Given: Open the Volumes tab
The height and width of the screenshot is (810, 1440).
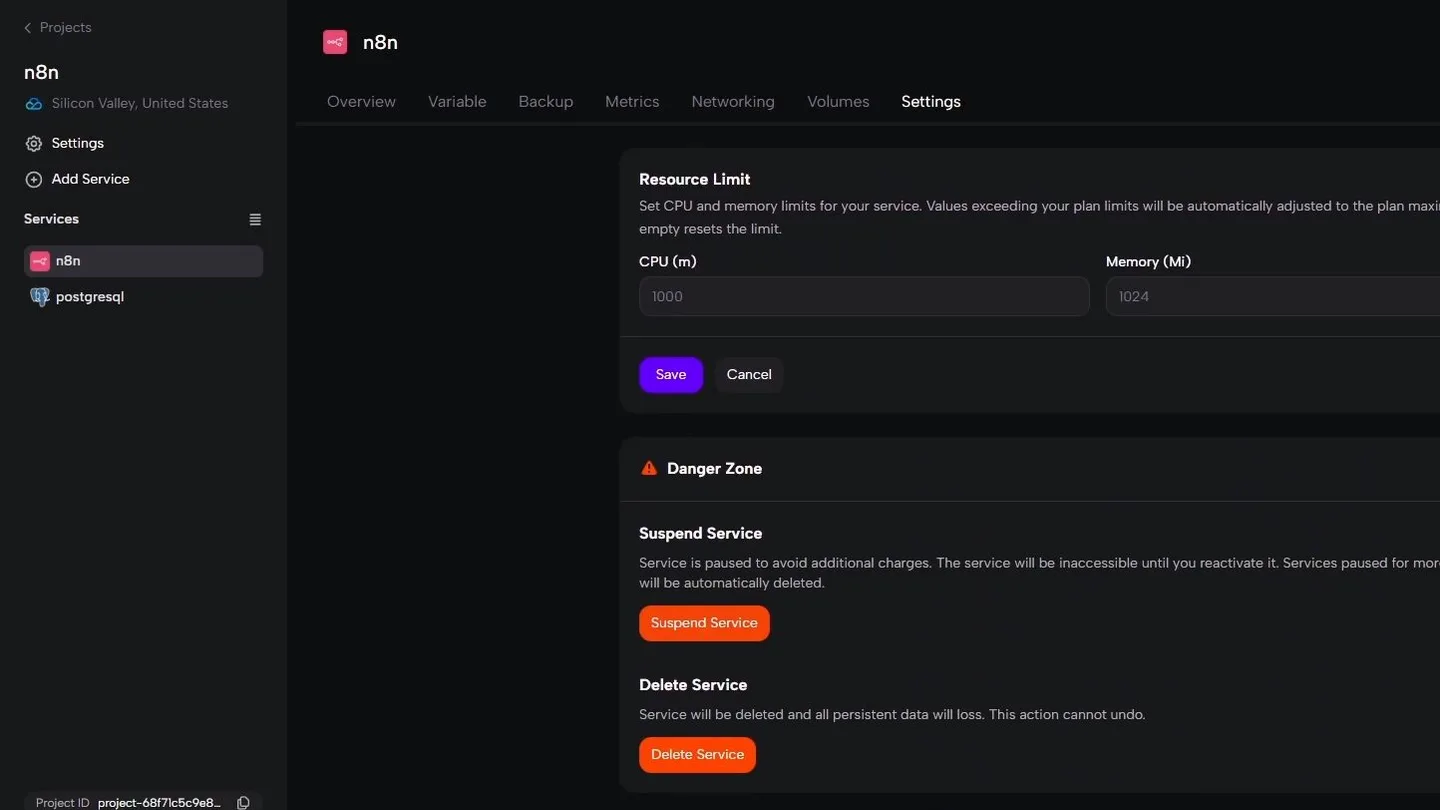Looking at the screenshot, I should tap(838, 102).
